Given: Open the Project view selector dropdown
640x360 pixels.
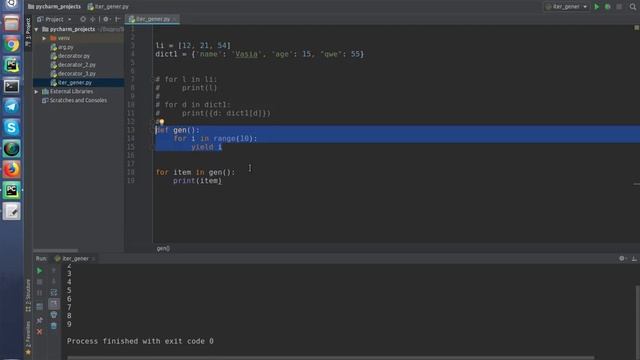Looking at the screenshot, I should (54, 19).
